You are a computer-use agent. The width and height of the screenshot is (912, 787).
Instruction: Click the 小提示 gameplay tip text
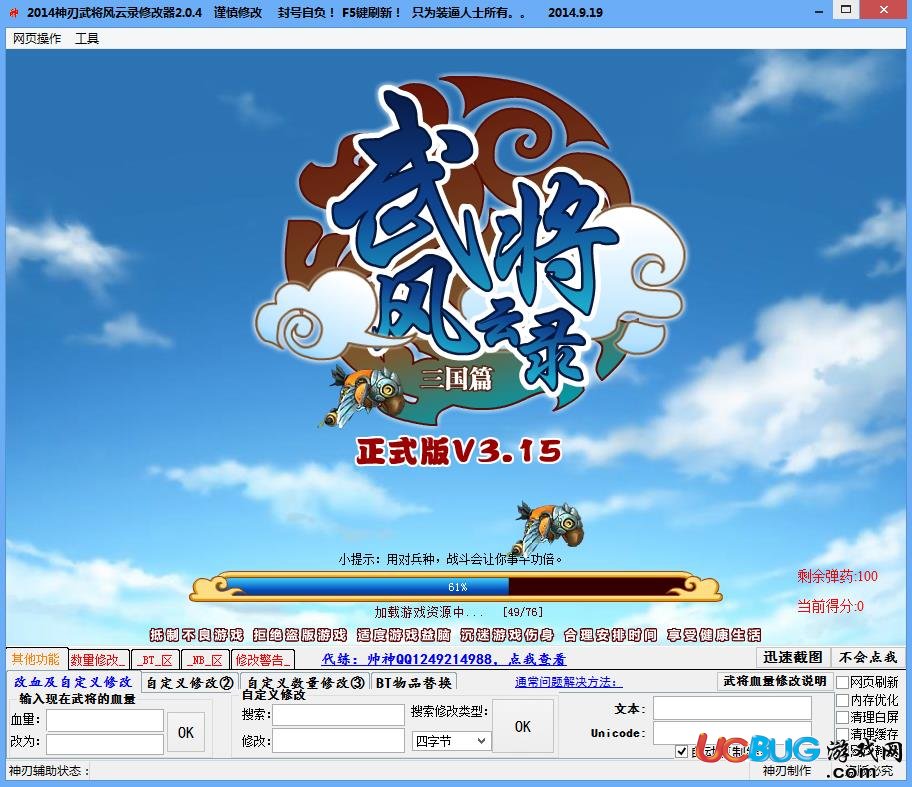point(451,559)
